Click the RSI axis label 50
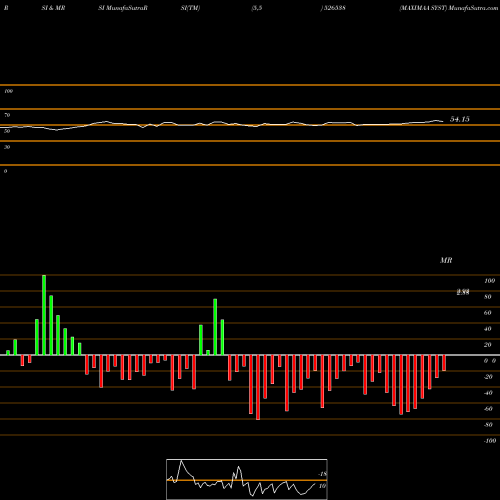Image resolution: width=500 pixels, height=500 pixels. point(7,131)
